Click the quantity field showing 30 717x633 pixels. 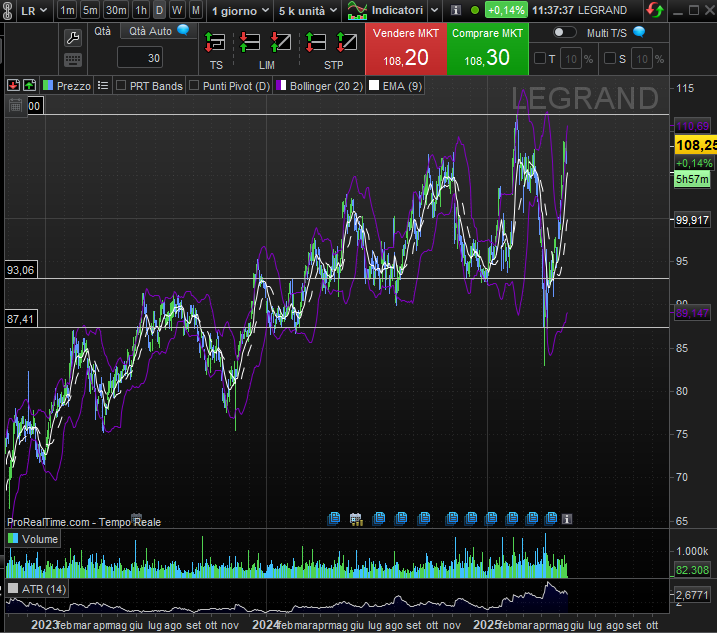point(140,58)
